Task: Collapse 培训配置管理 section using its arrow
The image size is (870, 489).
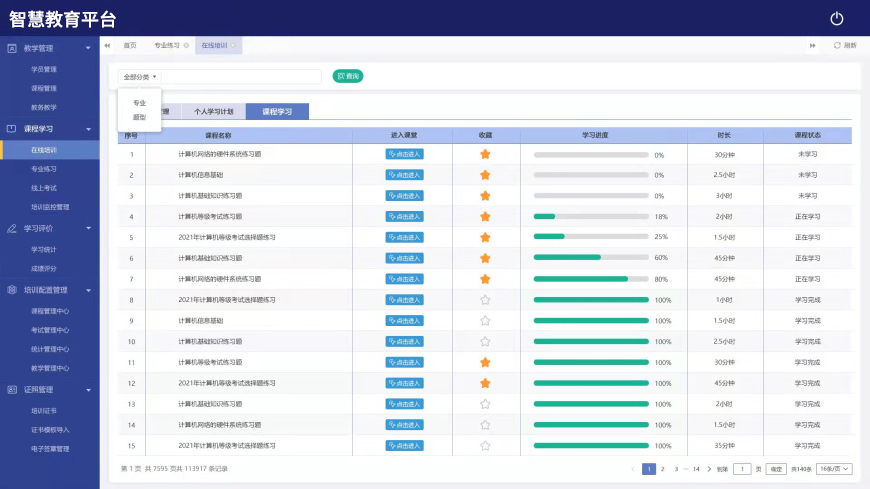Action: coord(88,290)
